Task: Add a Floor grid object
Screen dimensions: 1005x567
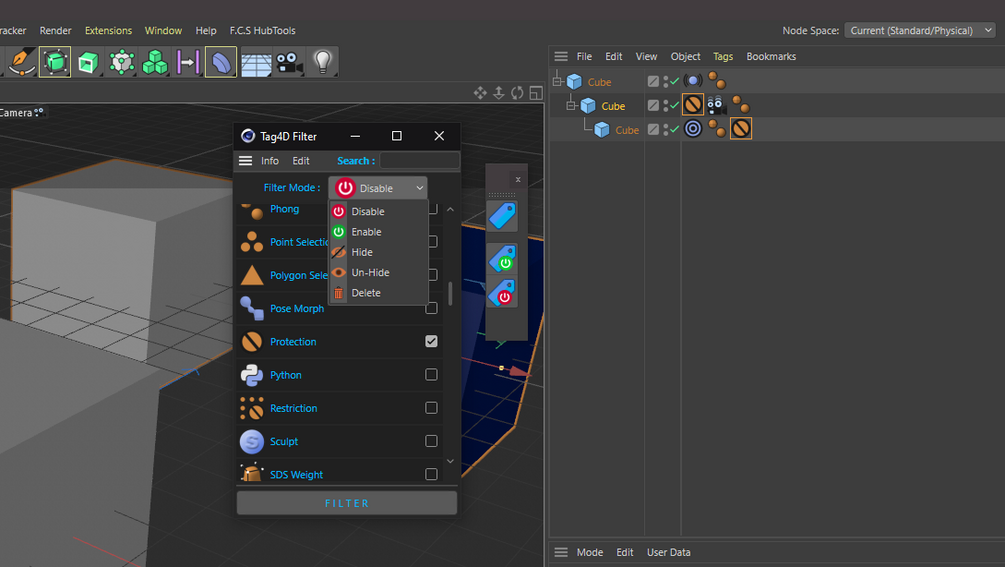Action: click(x=256, y=63)
